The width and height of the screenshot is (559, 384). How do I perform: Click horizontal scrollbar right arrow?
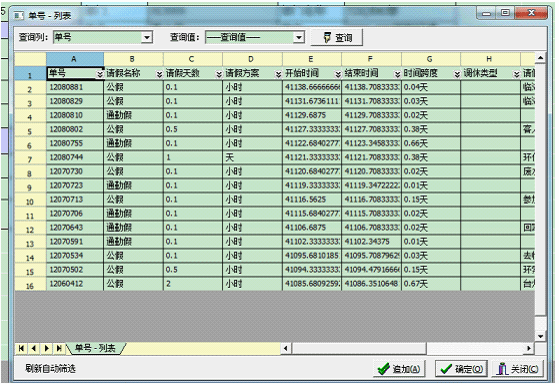pyautogui.click(x=529, y=348)
